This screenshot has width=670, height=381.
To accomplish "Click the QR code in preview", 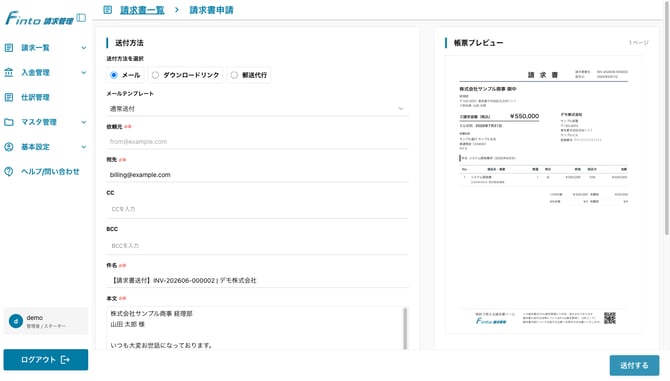I will (x=610, y=318).
